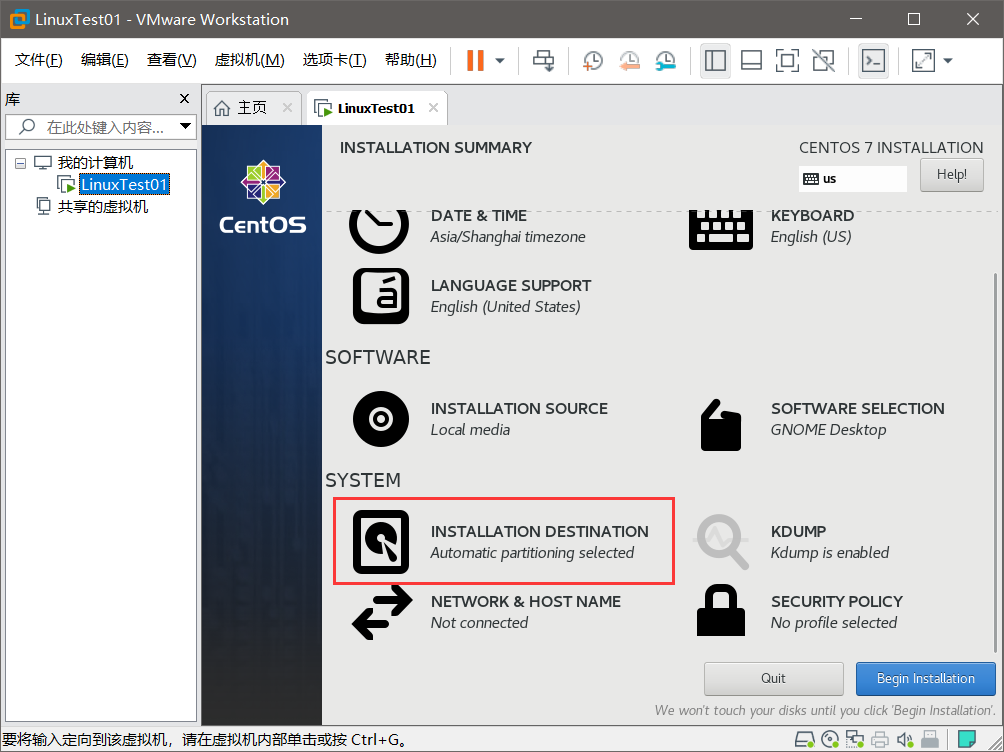
Task: Toggle Unity mode crossed-out icon
Action: click(823, 61)
